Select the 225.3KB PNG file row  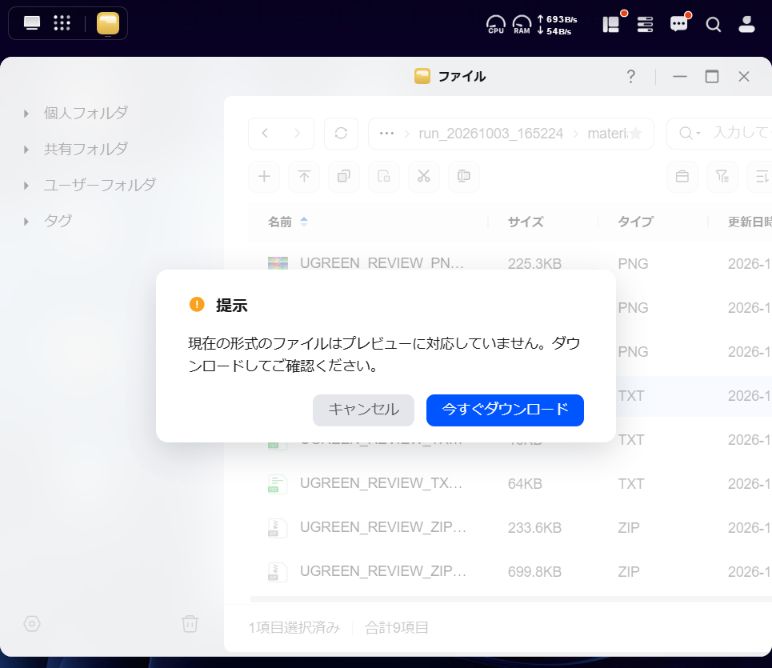click(x=511, y=263)
